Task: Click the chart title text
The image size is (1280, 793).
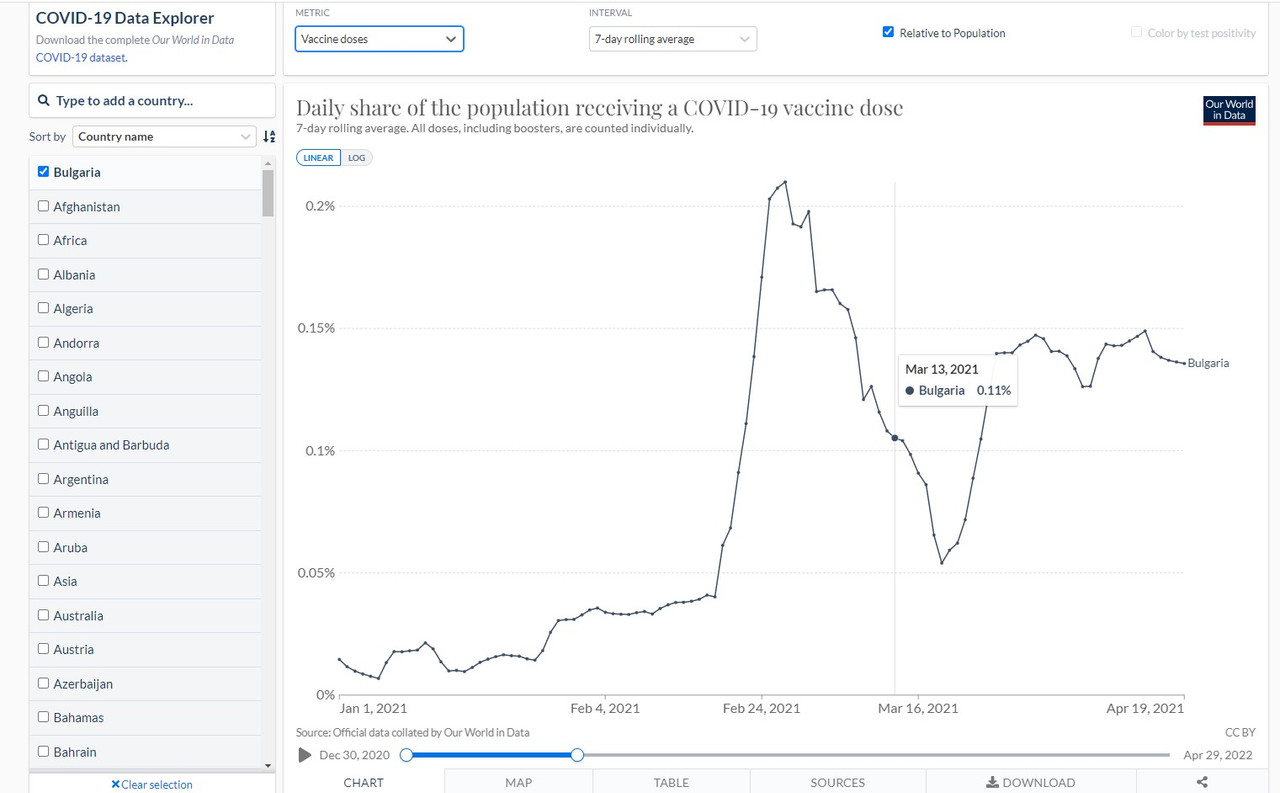Action: tap(600, 108)
